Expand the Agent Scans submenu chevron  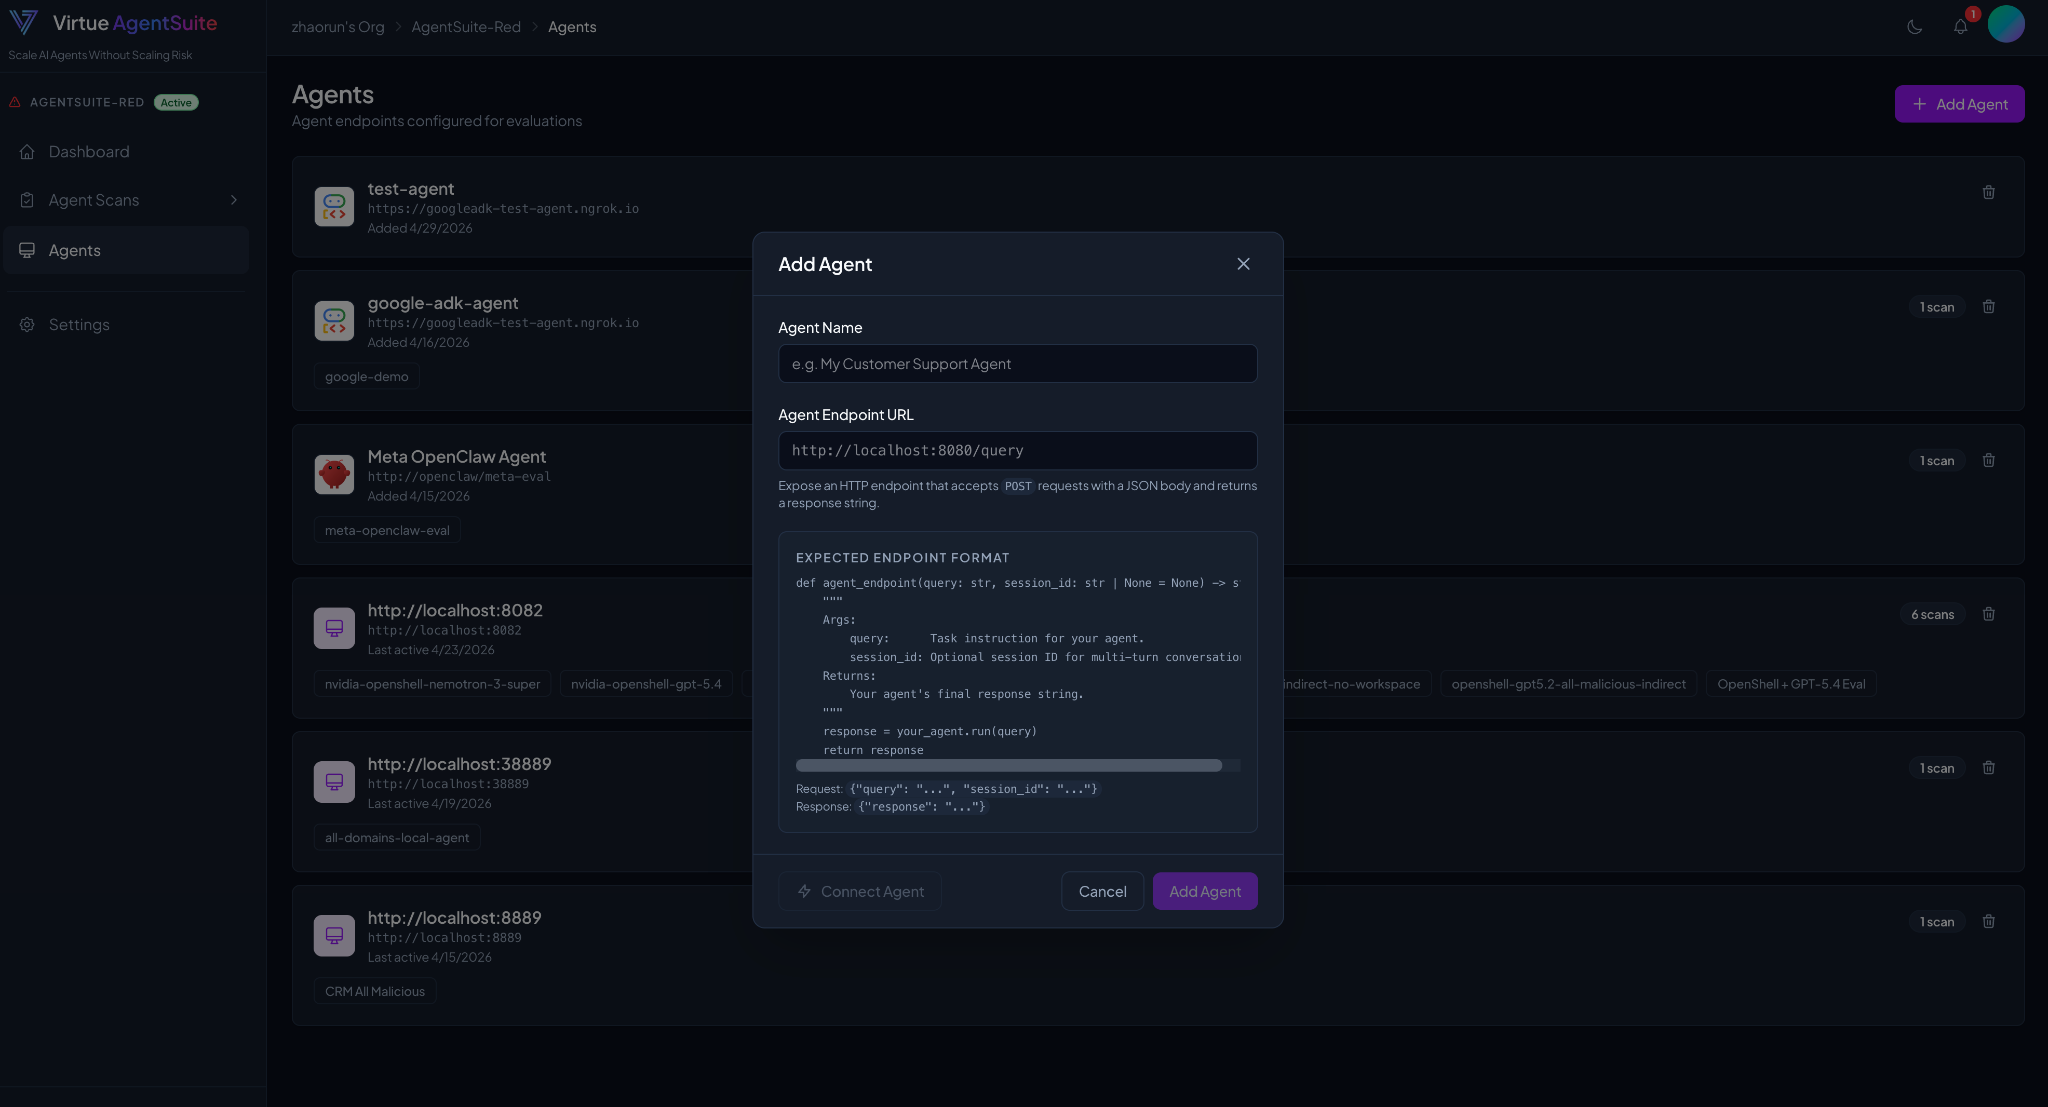coord(234,200)
